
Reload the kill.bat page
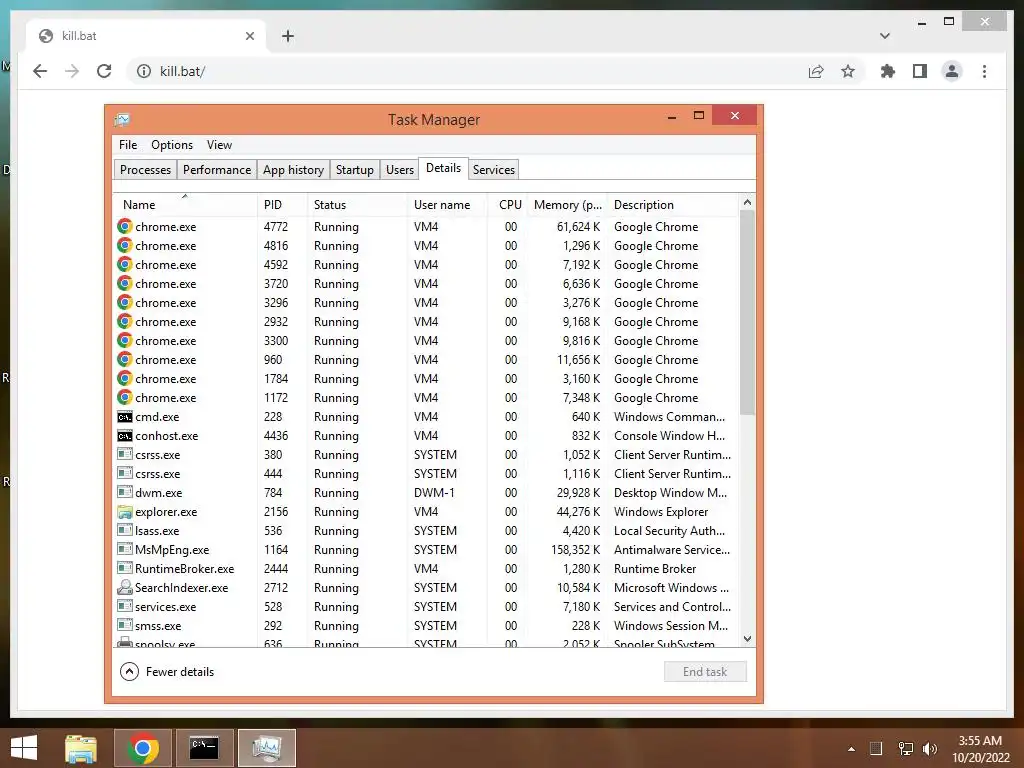coord(104,71)
